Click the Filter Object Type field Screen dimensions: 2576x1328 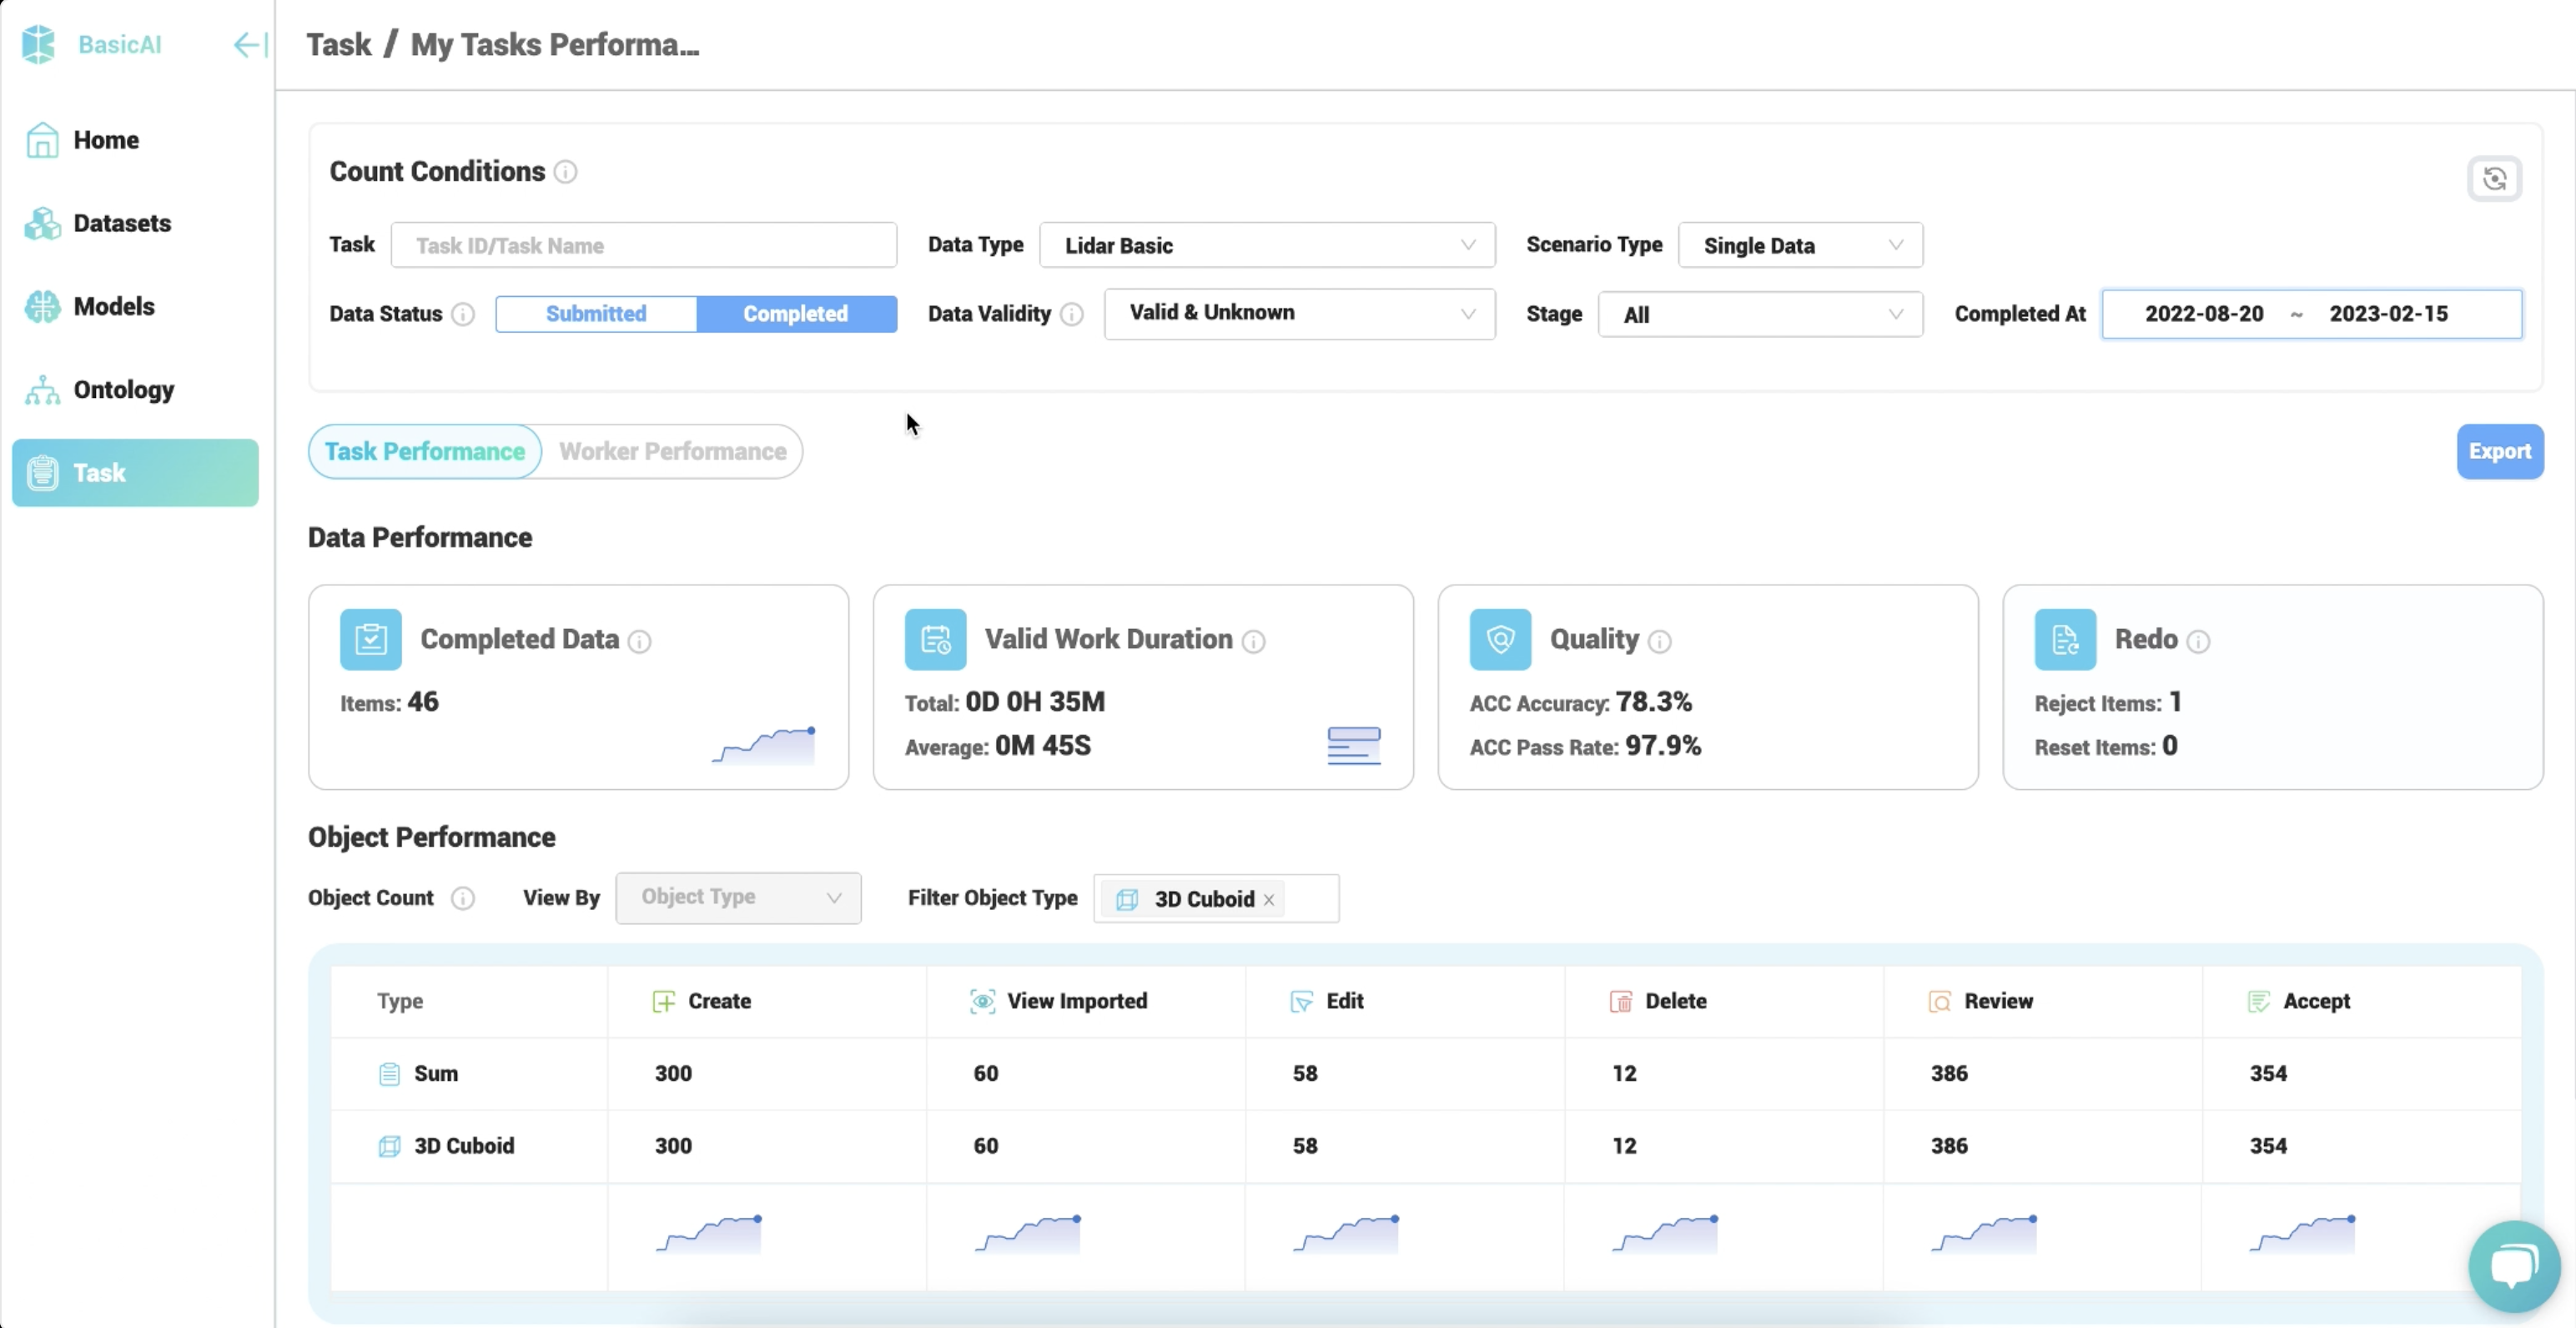point(1216,898)
